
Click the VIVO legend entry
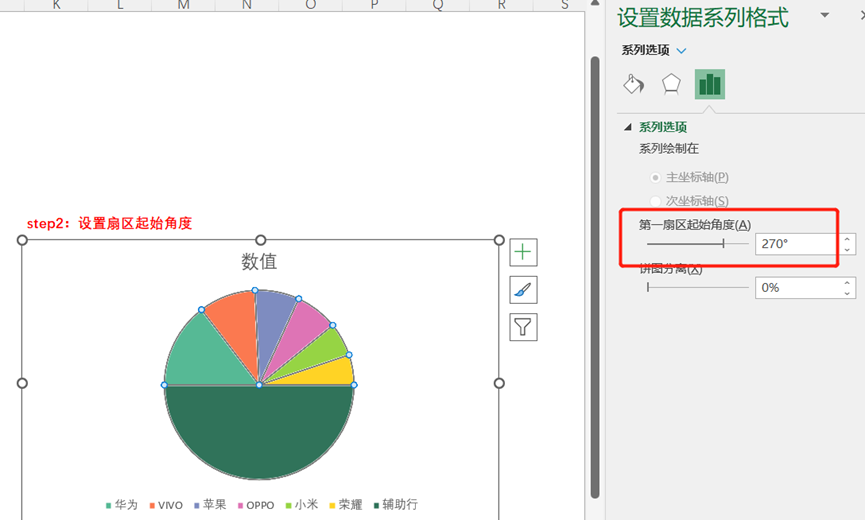click(x=166, y=505)
